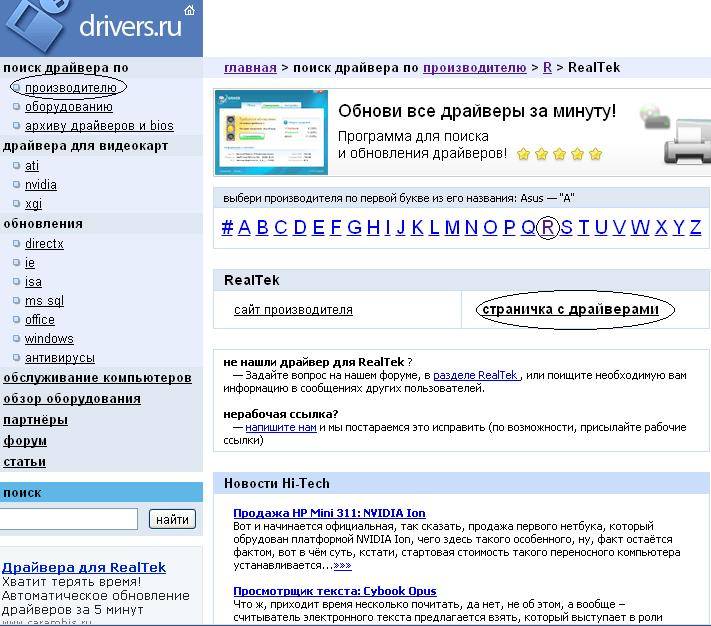Open isa updates link
Viewport: 711px width, 626px height.
tap(33, 281)
